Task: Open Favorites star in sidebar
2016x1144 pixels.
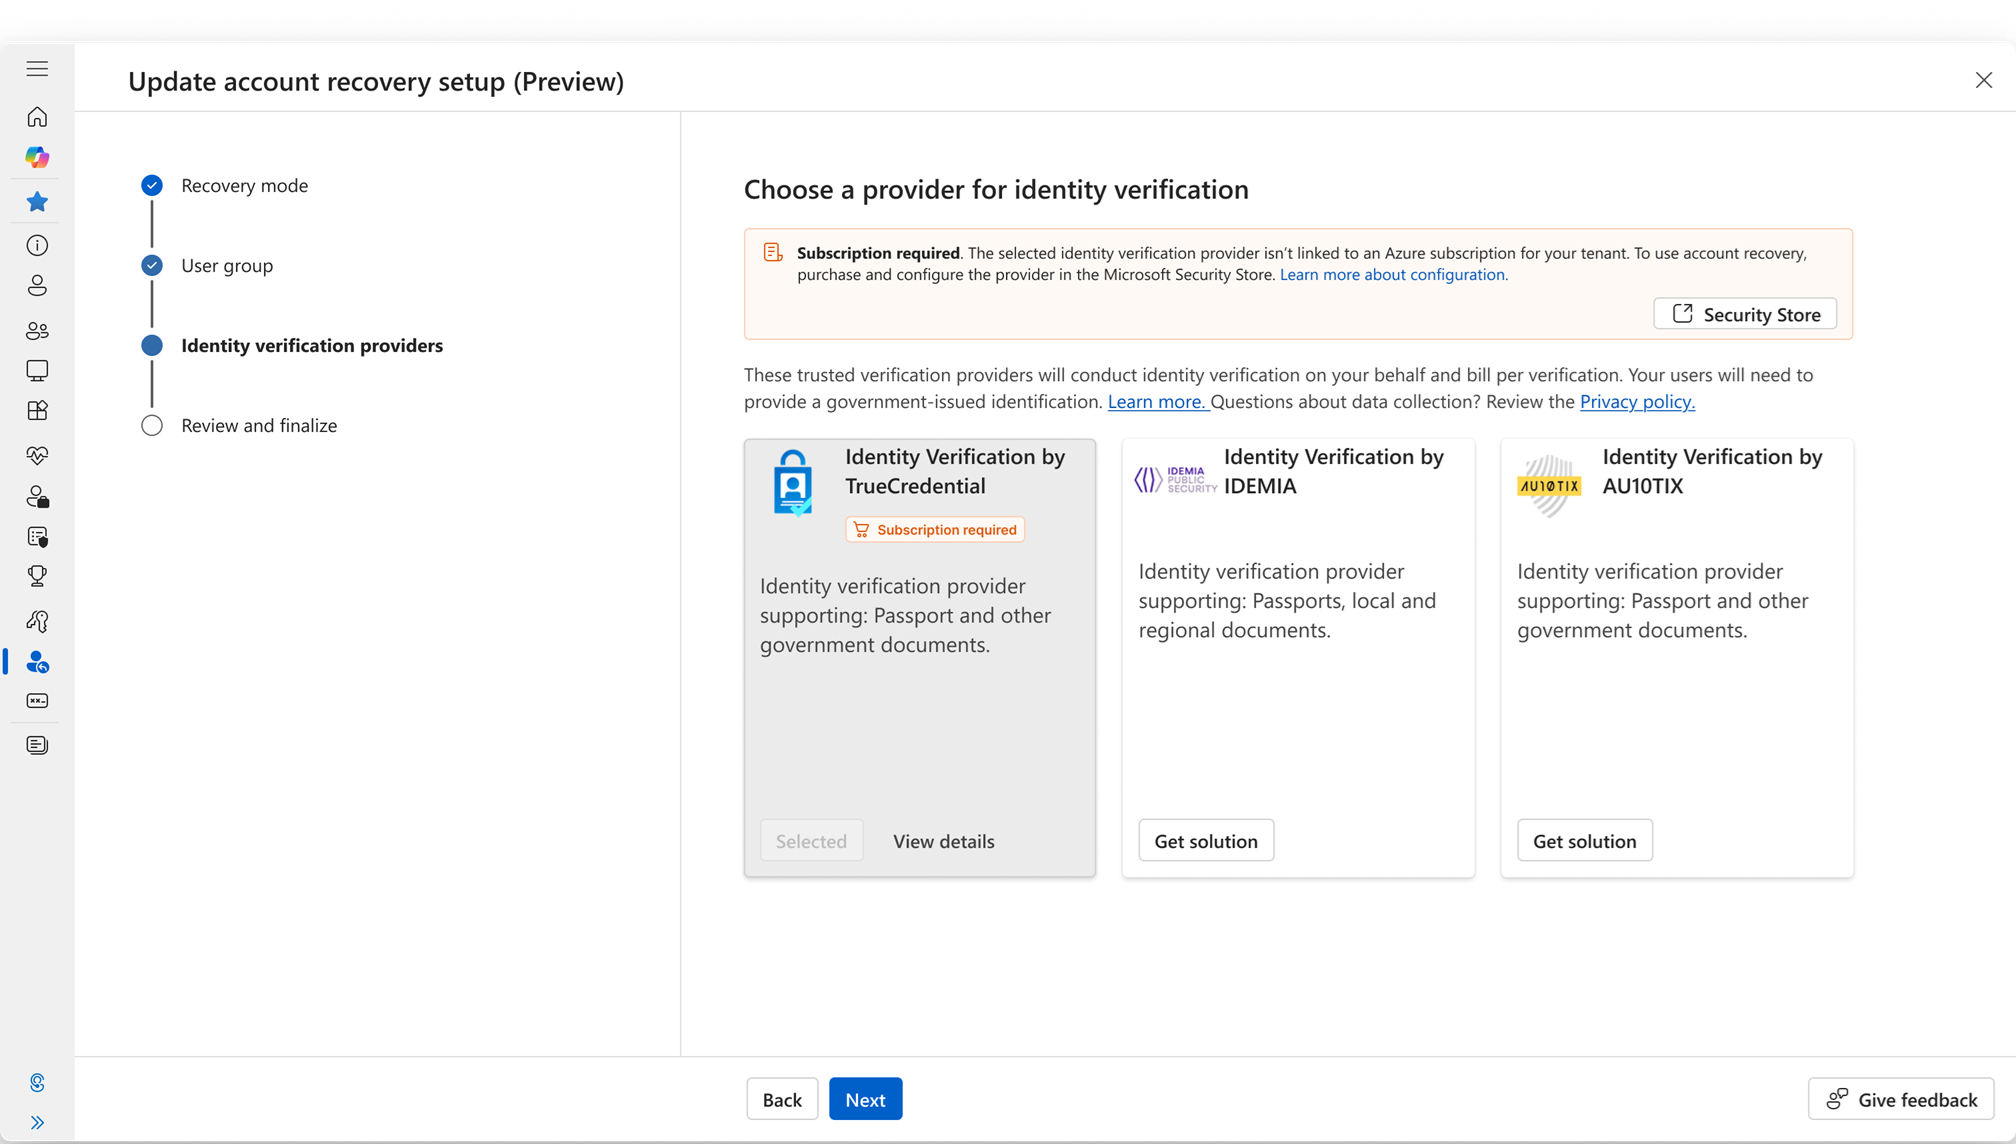Action: (x=37, y=202)
